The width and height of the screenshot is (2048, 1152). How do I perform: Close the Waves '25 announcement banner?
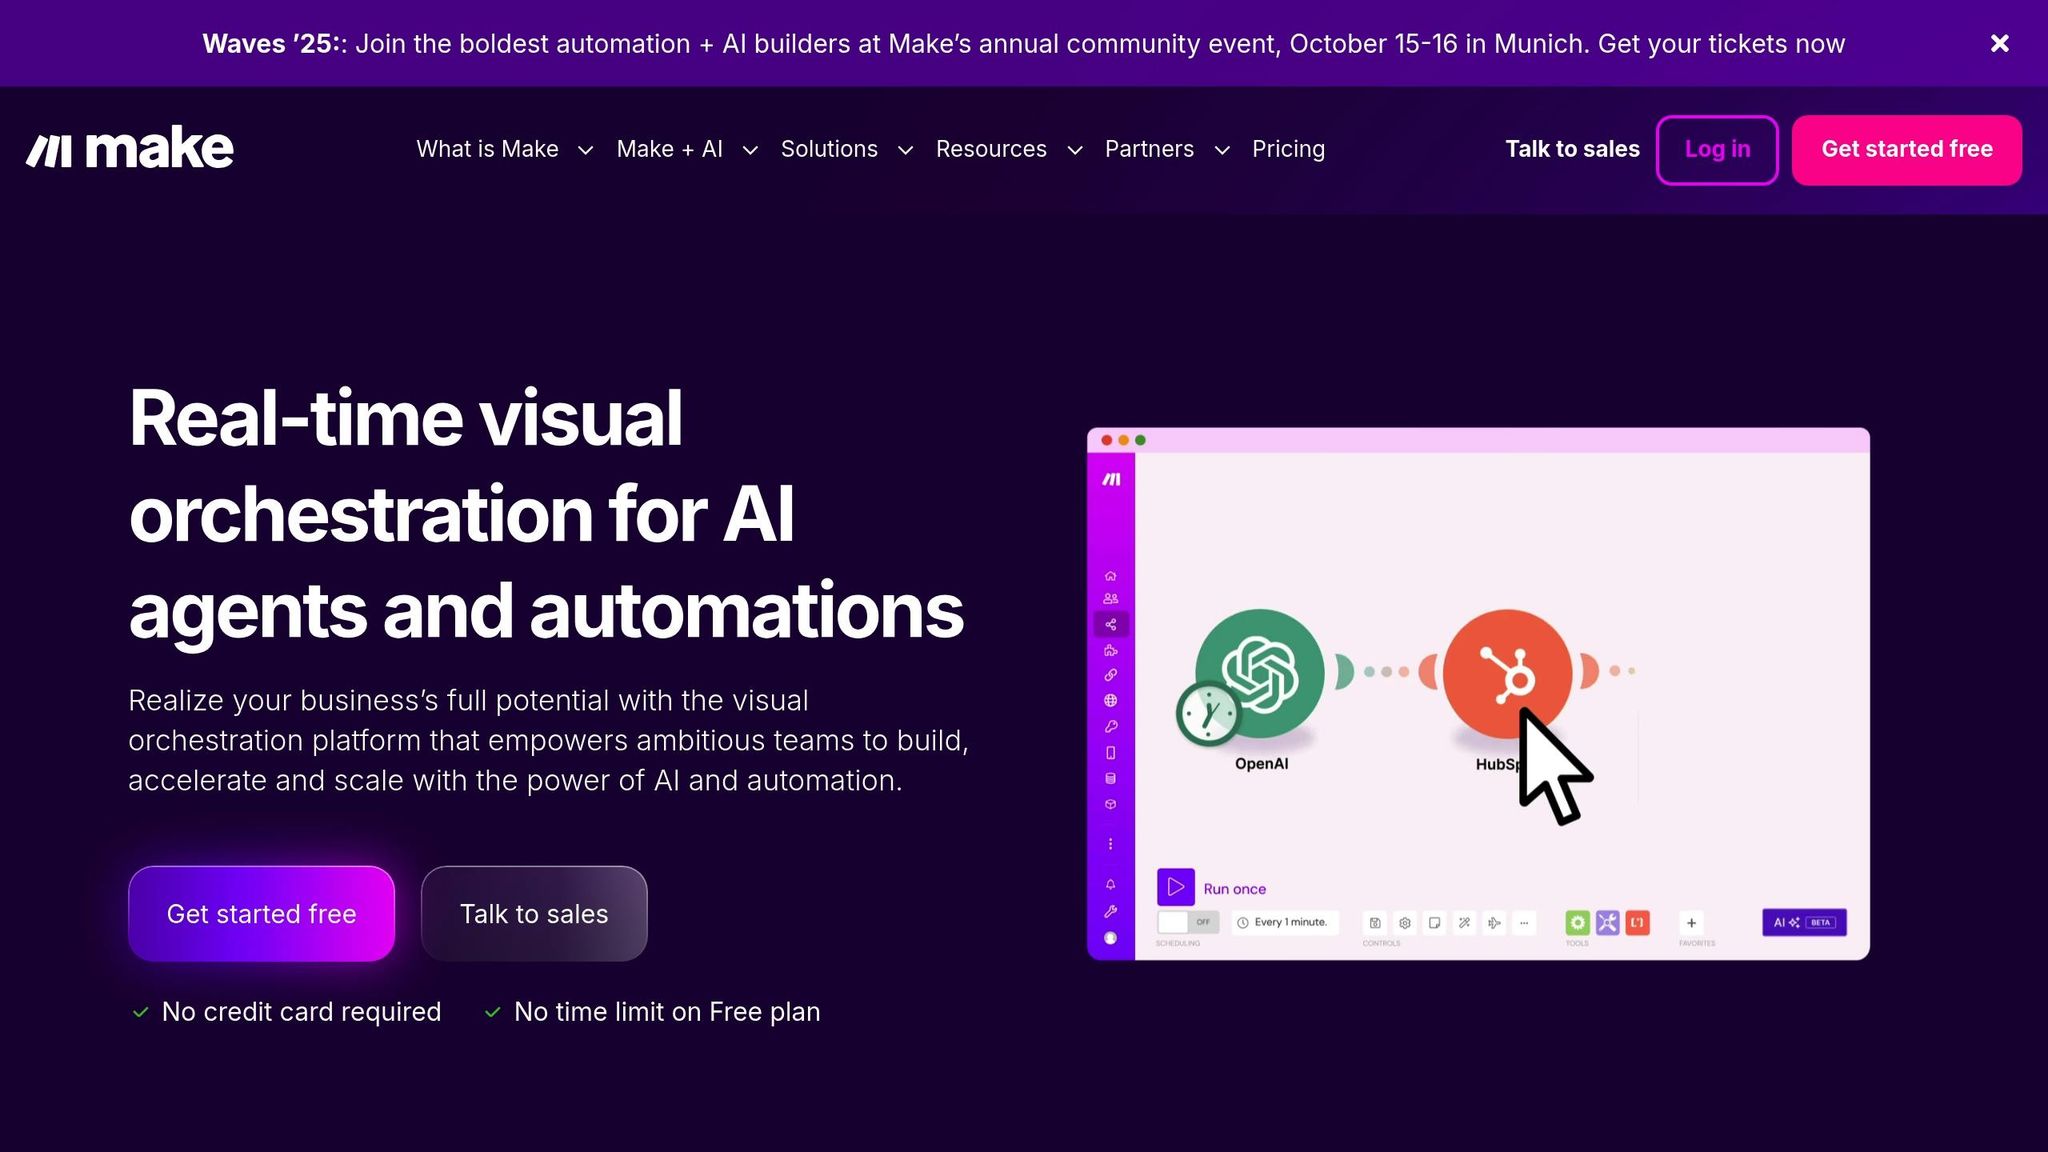[x=1999, y=43]
